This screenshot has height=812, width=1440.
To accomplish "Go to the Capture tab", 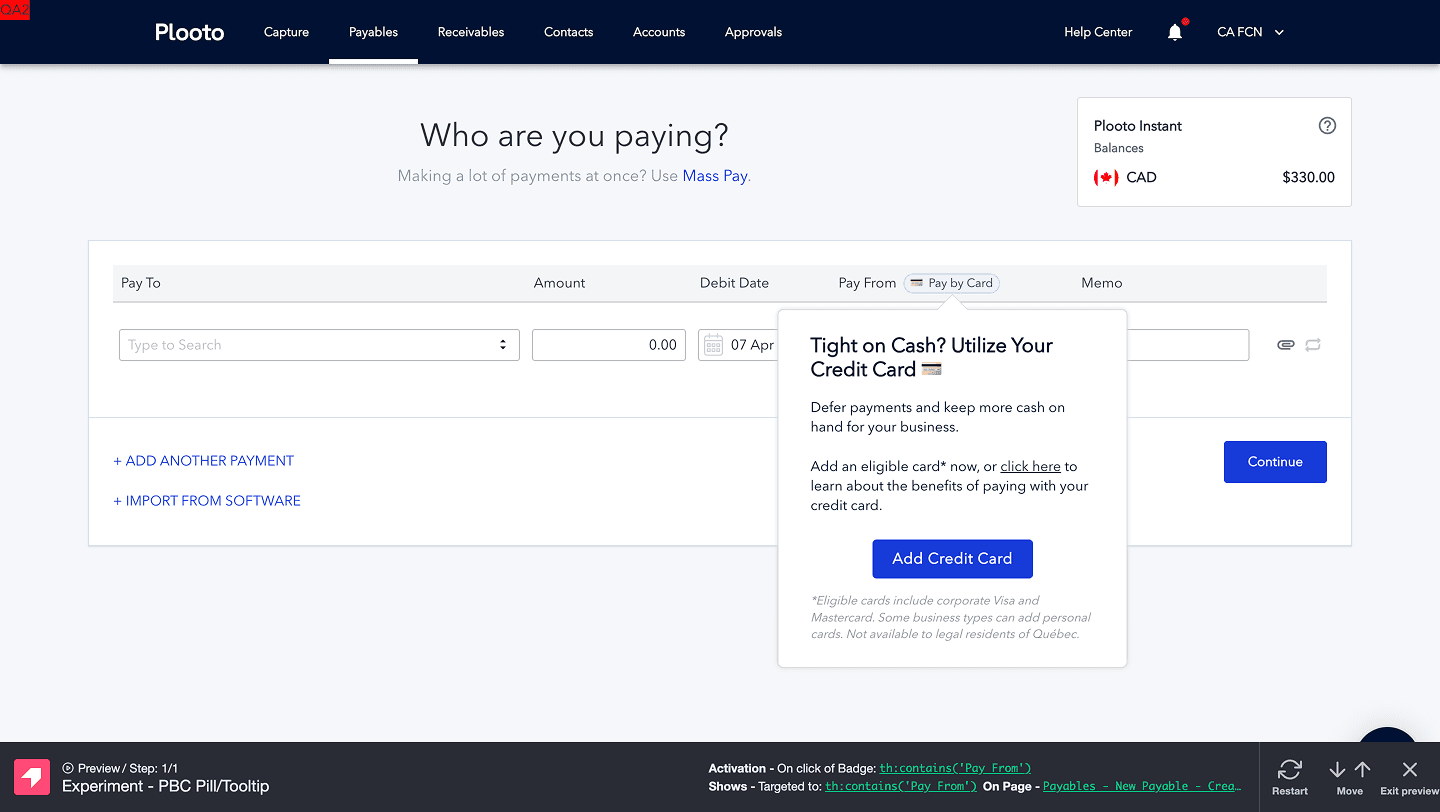I will click(x=286, y=32).
